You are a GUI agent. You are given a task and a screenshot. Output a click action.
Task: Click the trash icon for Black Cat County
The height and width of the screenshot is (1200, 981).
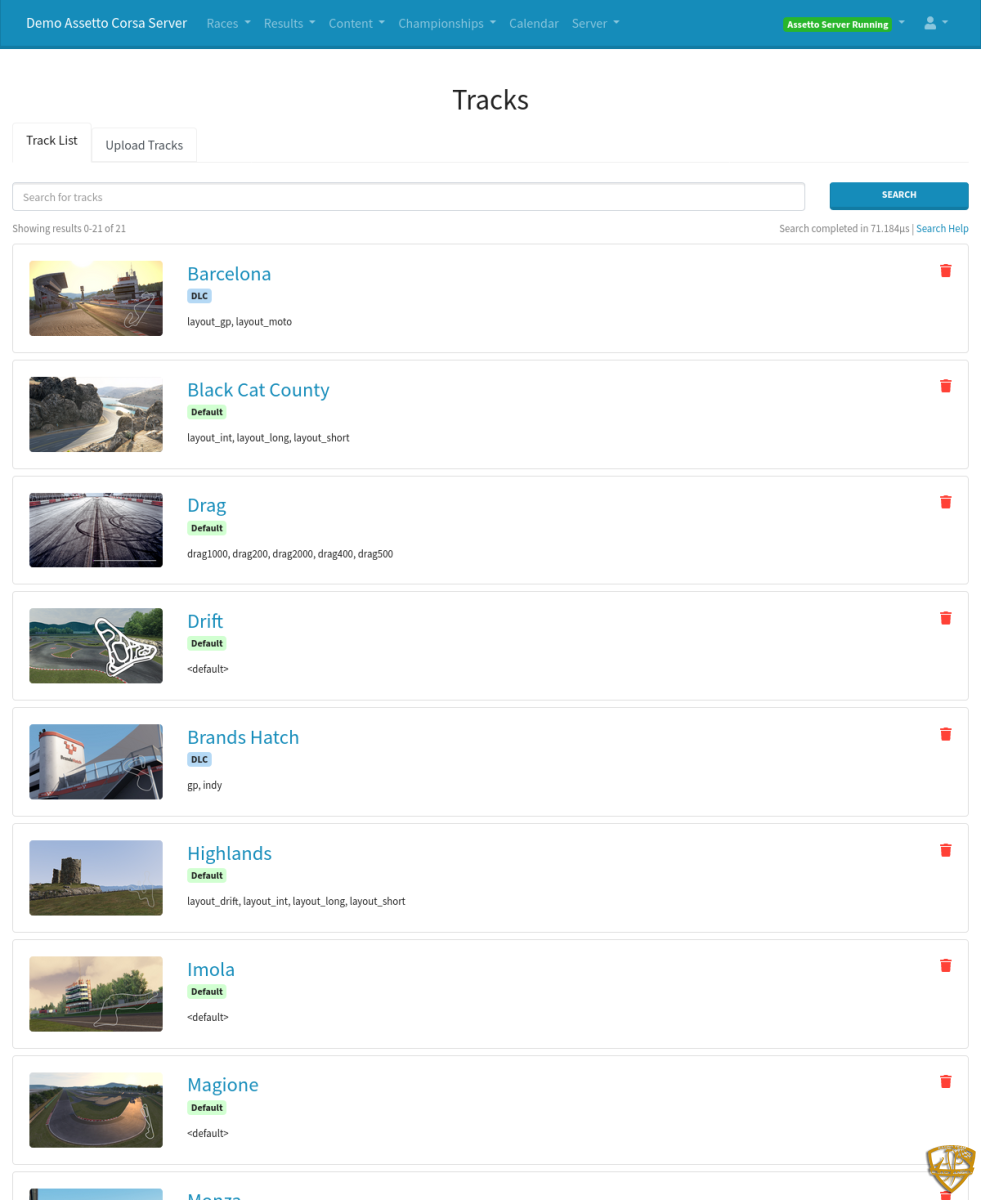point(945,386)
